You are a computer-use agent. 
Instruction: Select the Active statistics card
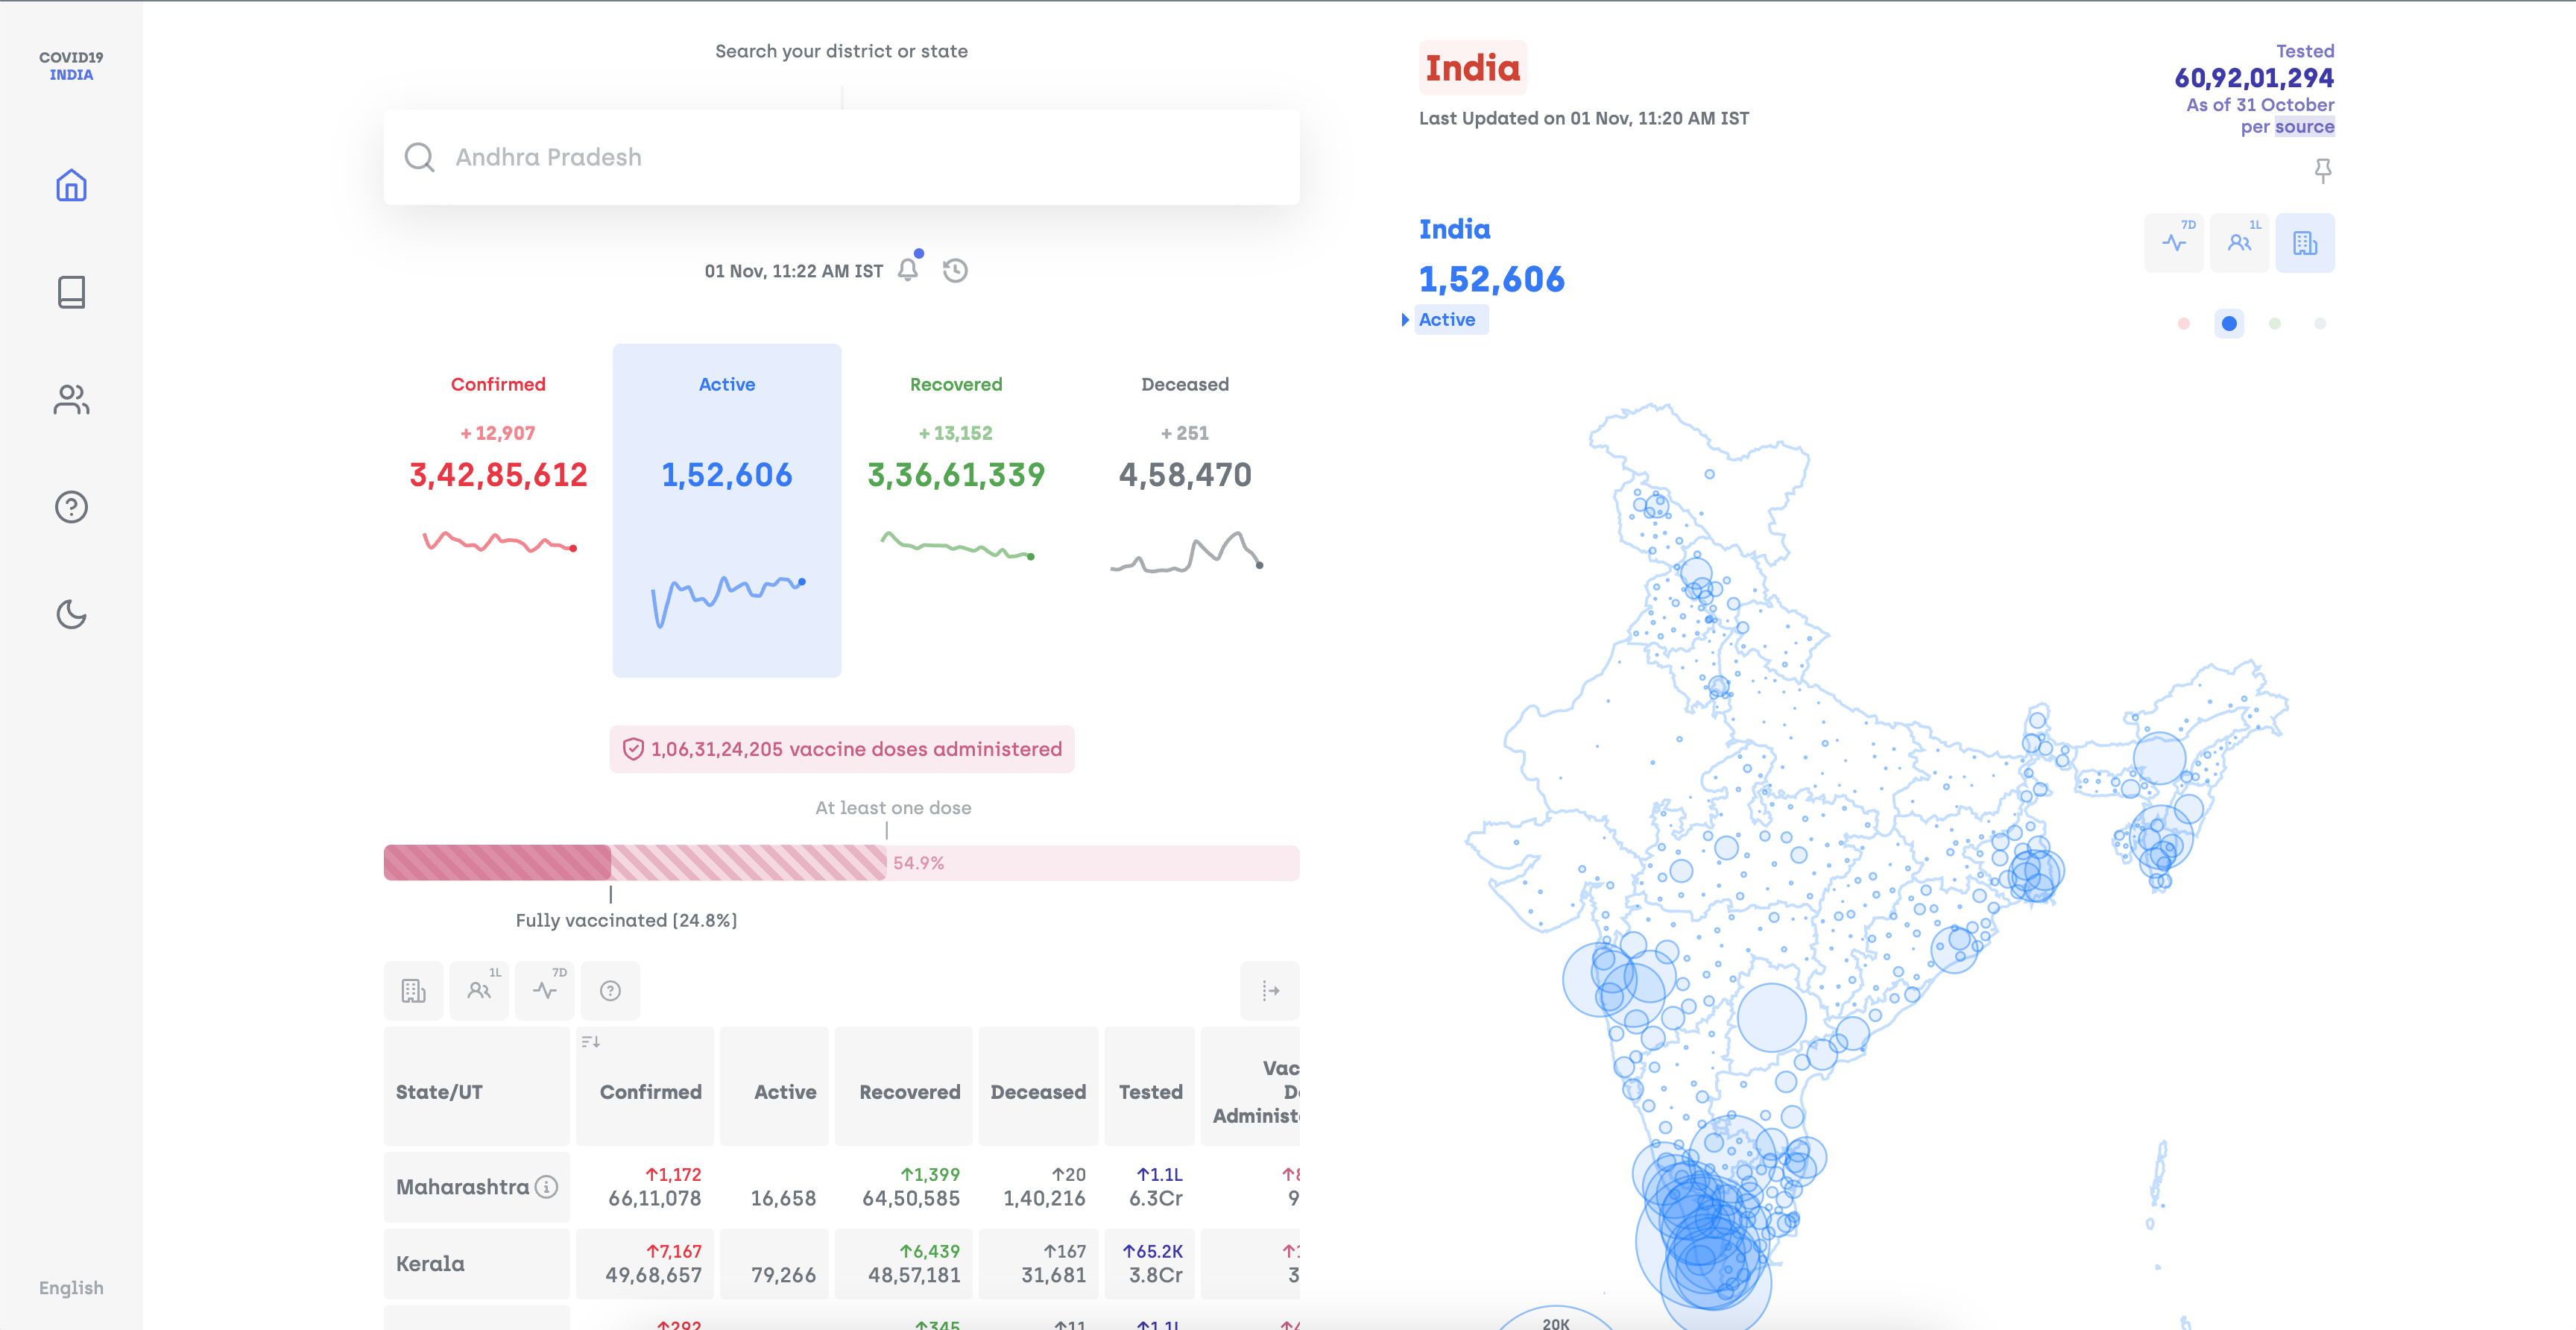click(727, 510)
